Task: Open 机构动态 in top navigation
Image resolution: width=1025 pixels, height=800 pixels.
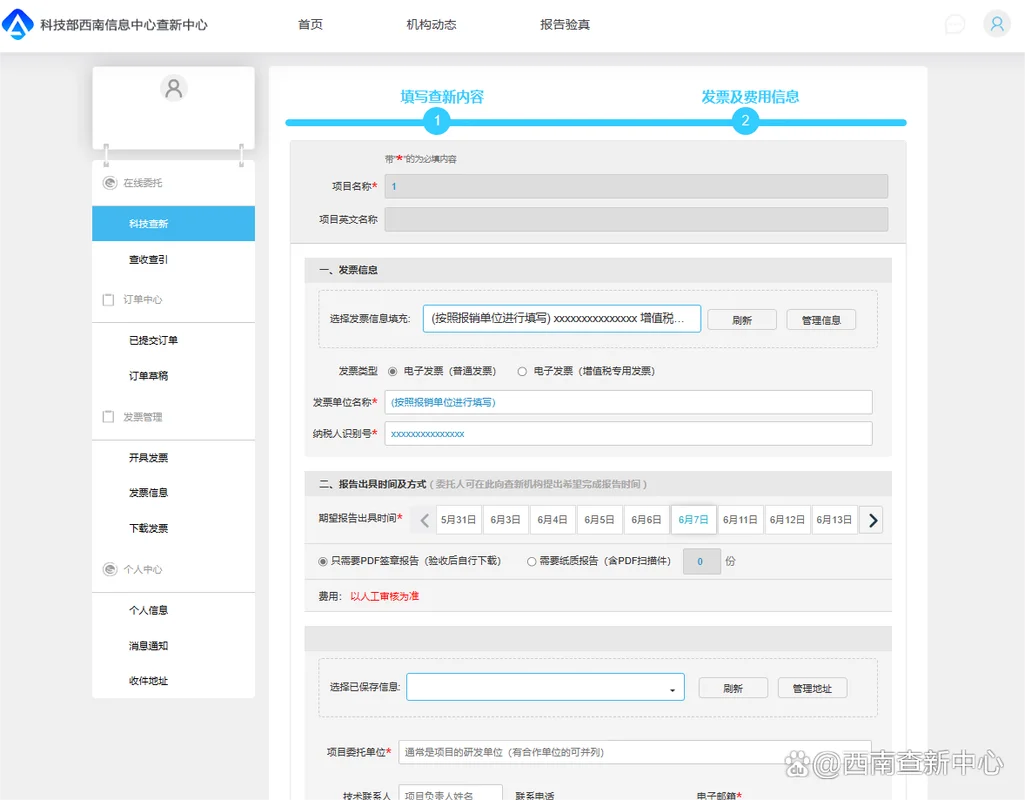Action: [431, 25]
